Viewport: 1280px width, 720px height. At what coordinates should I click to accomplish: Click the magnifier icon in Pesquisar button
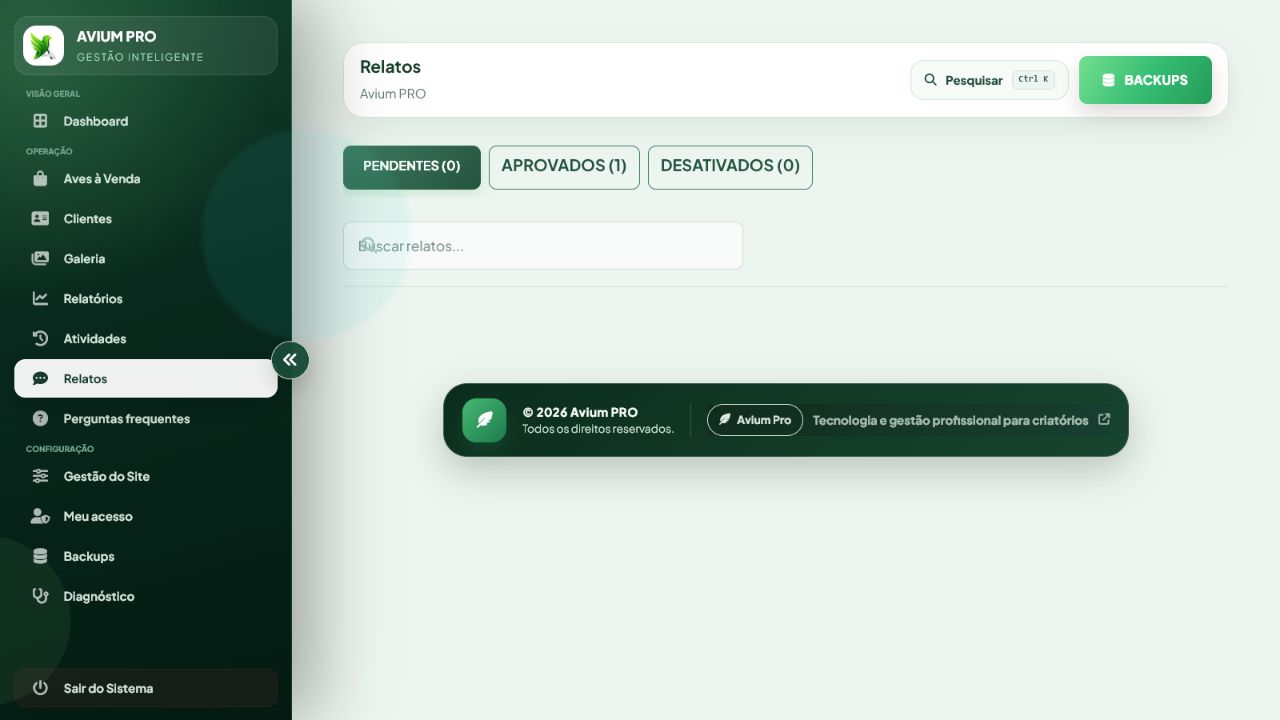coord(930,80)
